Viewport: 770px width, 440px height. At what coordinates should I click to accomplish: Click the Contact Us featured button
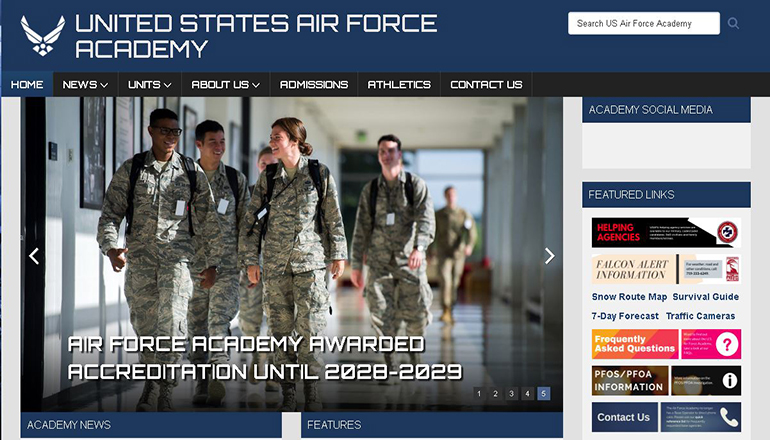pos(666,417)
